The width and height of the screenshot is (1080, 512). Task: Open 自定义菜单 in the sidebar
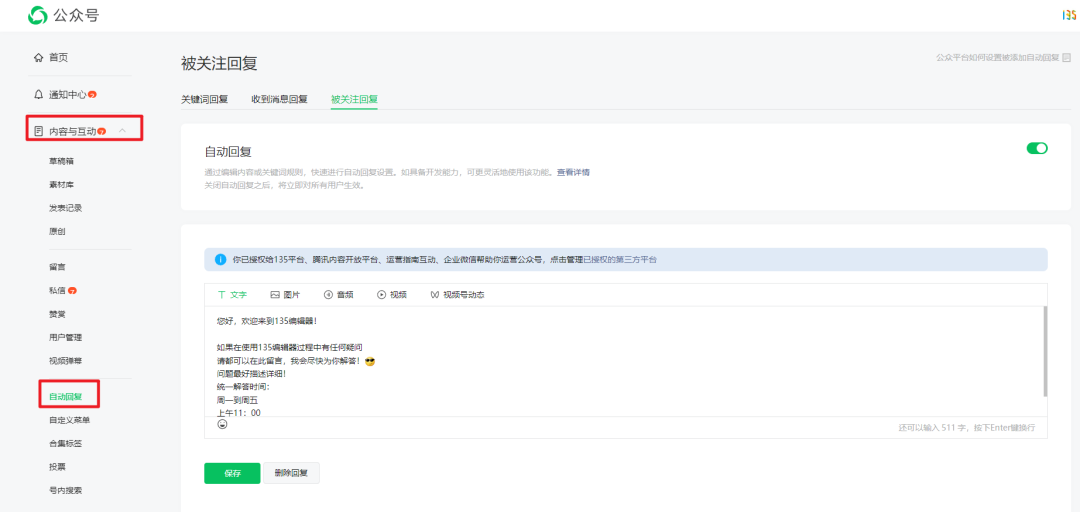(70, 420)
